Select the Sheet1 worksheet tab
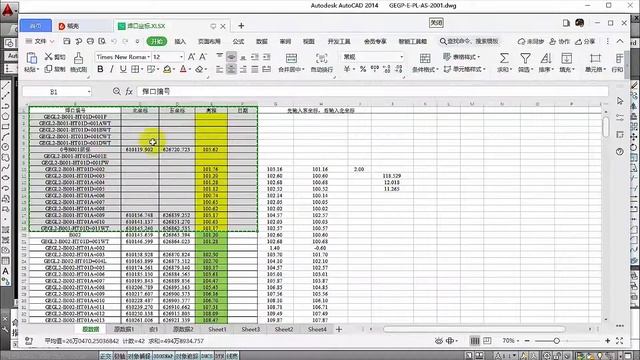Screen dimensions: 640x360 pos(217,329)
